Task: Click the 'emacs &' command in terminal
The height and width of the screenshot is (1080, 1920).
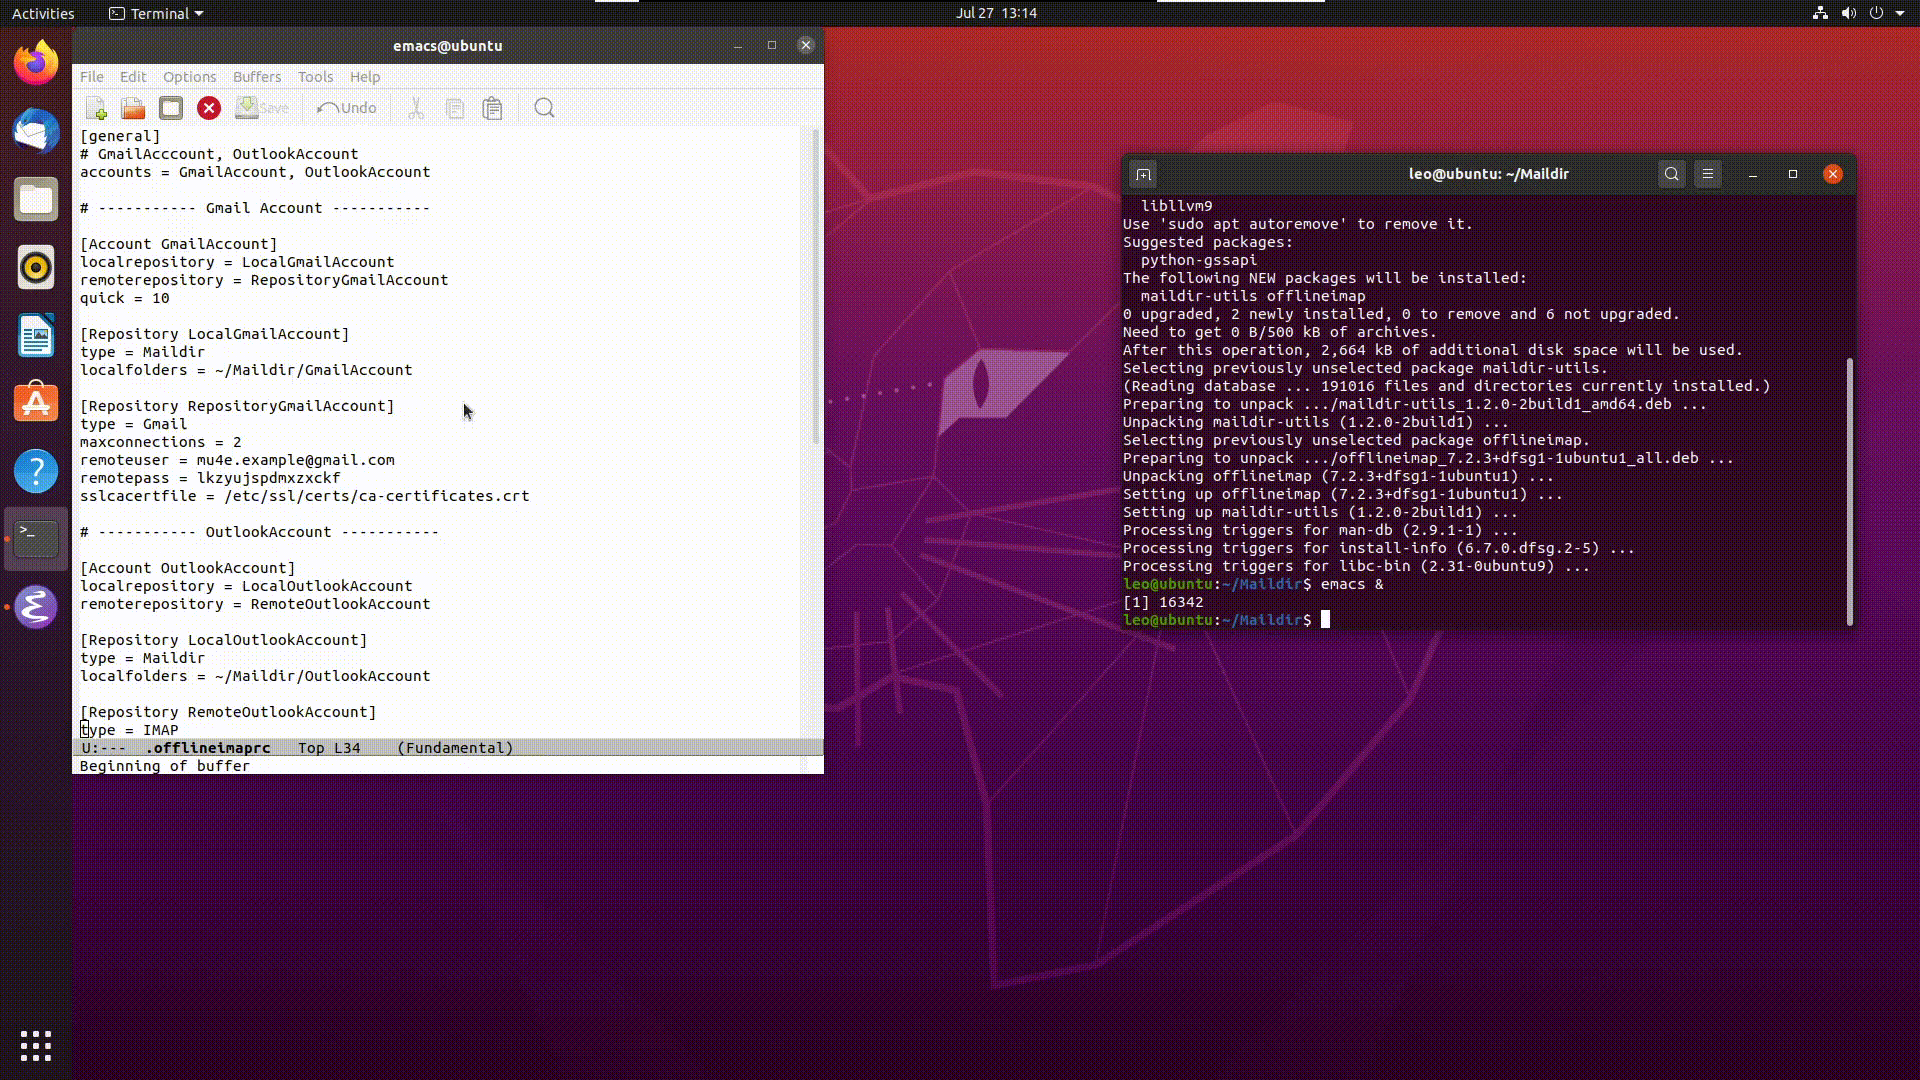Action: [x=1352, y=584]
